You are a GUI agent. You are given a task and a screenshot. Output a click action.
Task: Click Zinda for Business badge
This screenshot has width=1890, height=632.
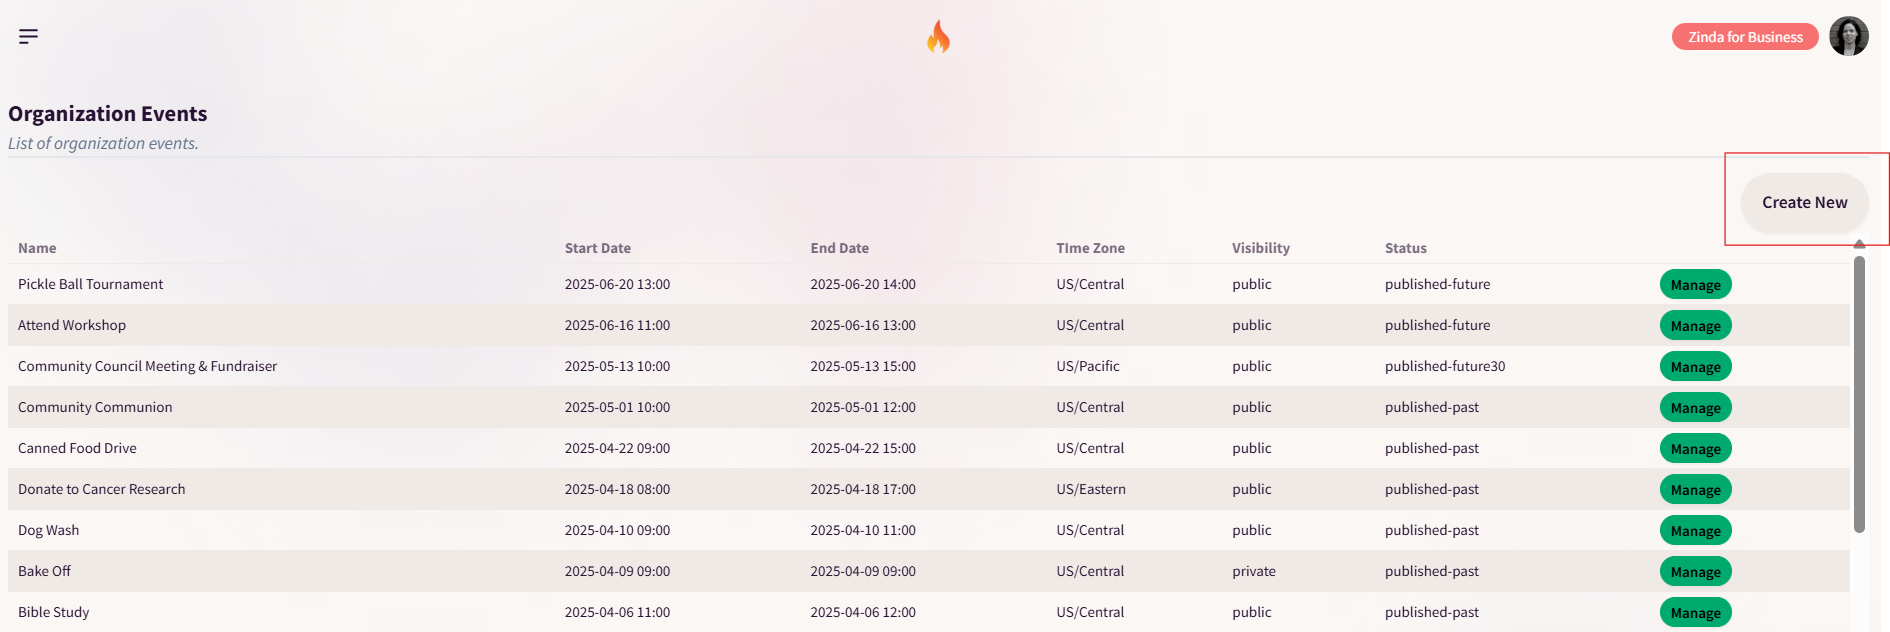[1745, 37]
